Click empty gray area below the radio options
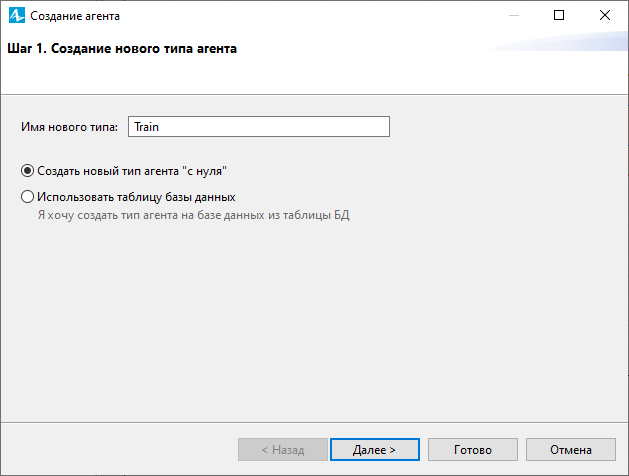The width and height of the screenshot is (629, 476). 314,321
